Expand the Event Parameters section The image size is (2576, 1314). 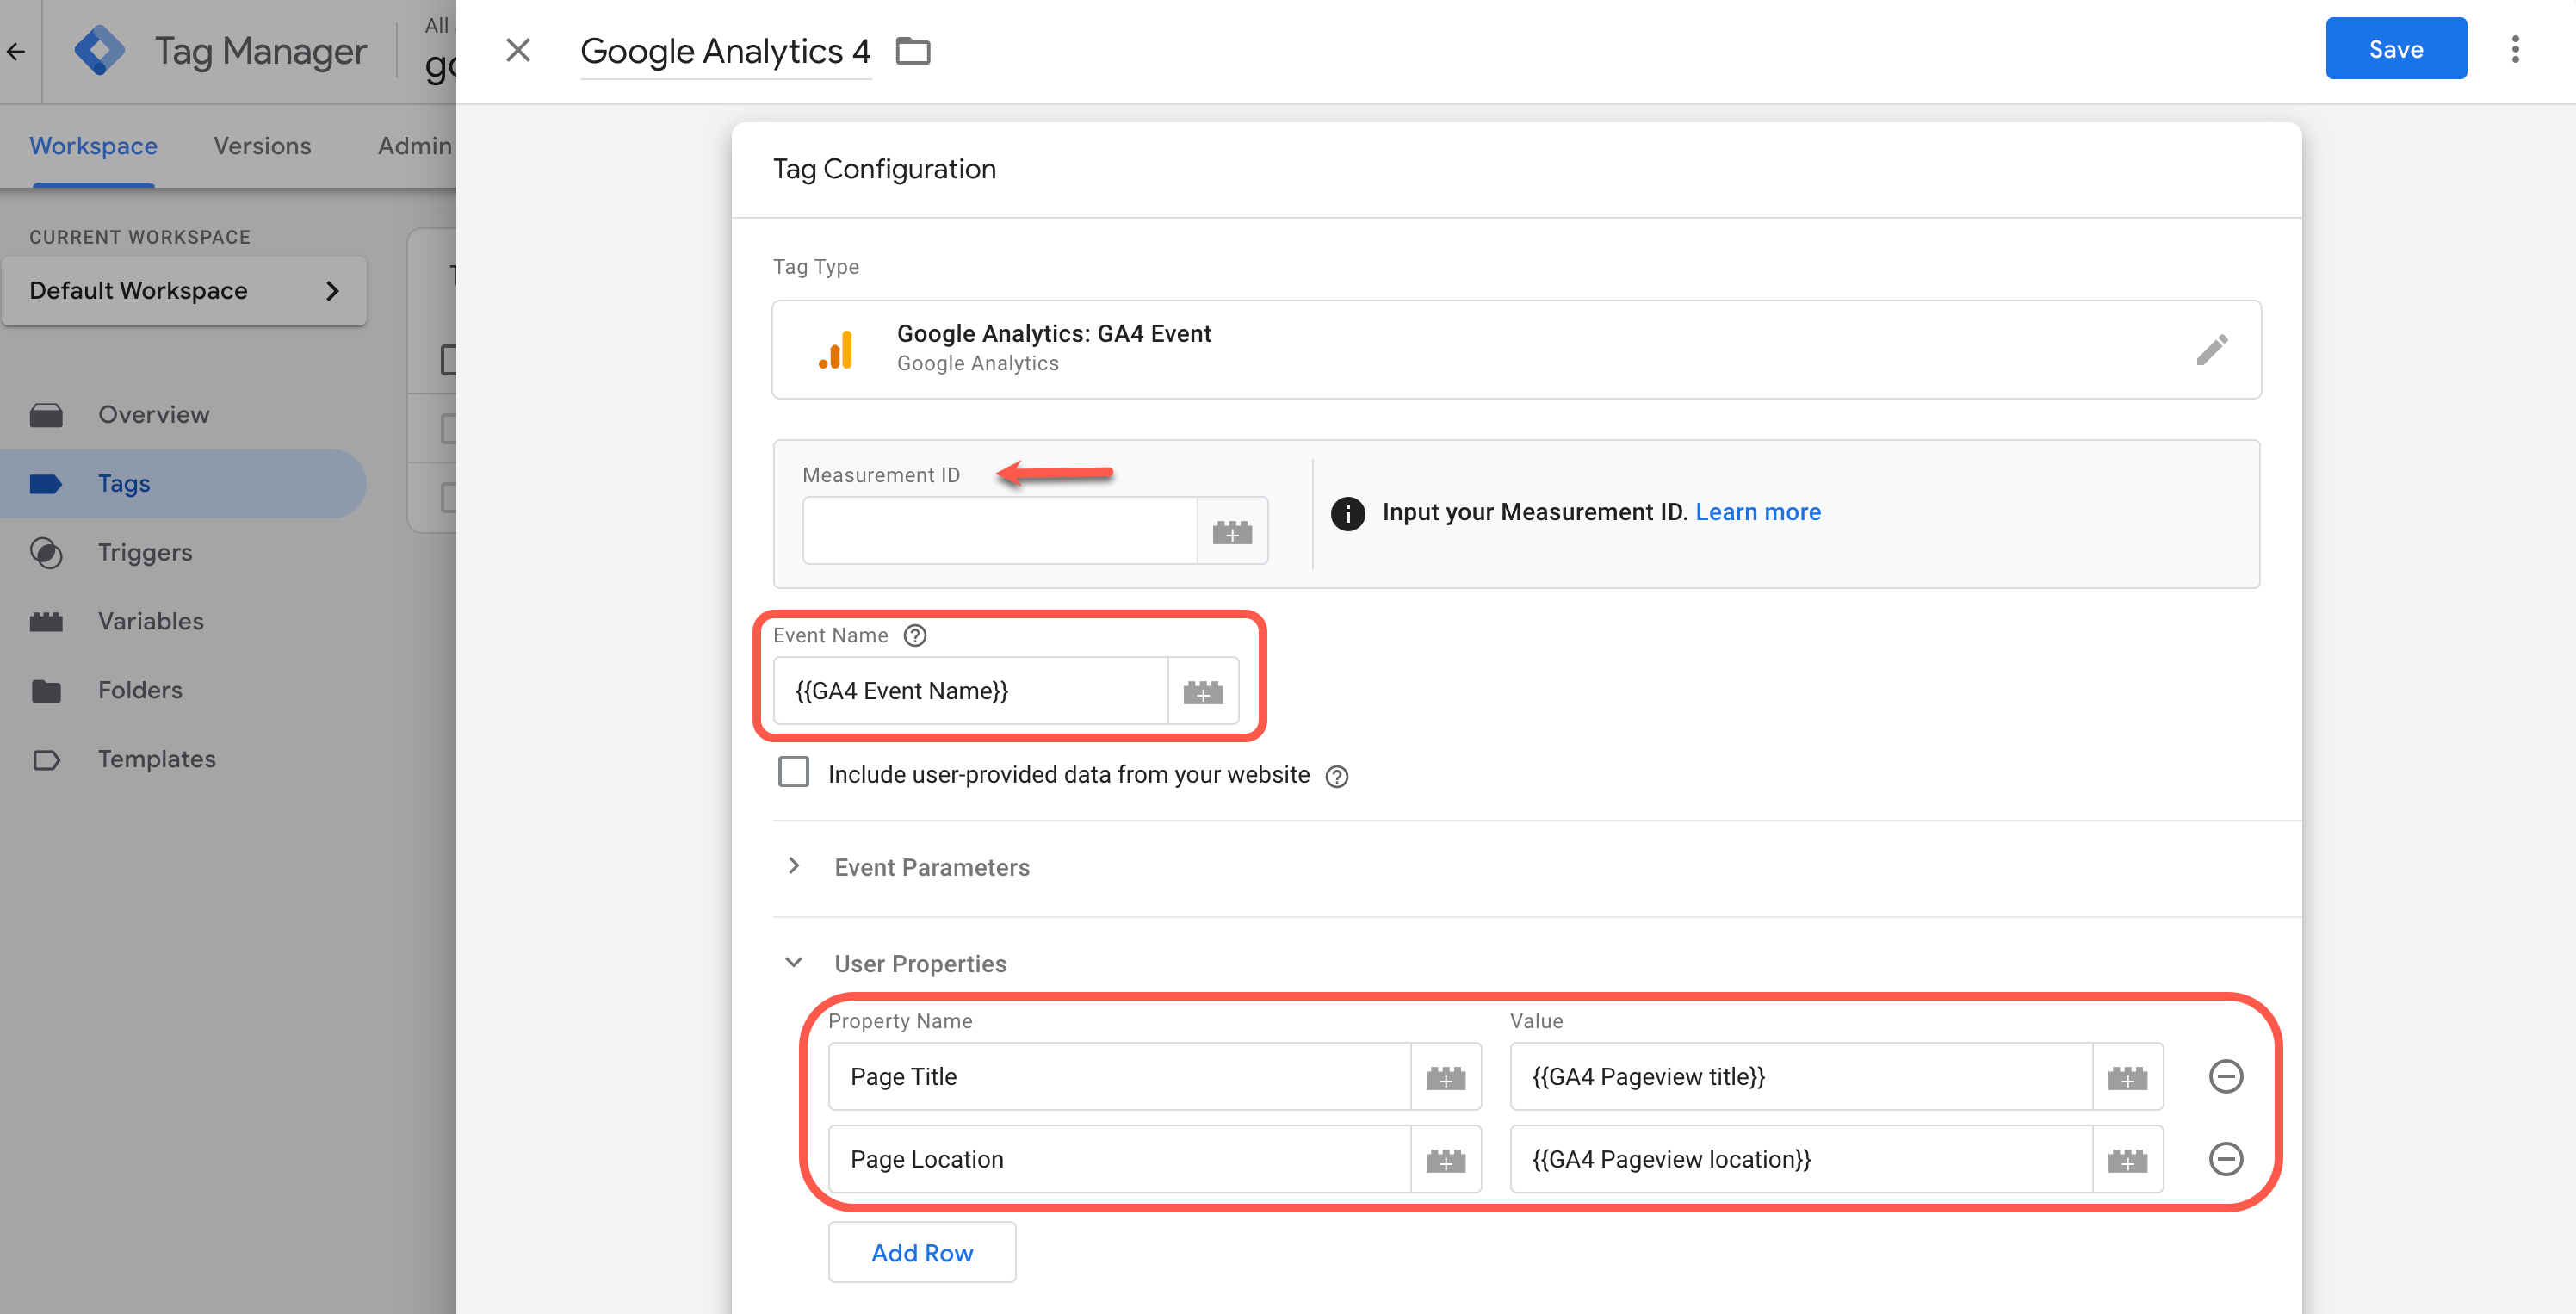click(795, 866)
